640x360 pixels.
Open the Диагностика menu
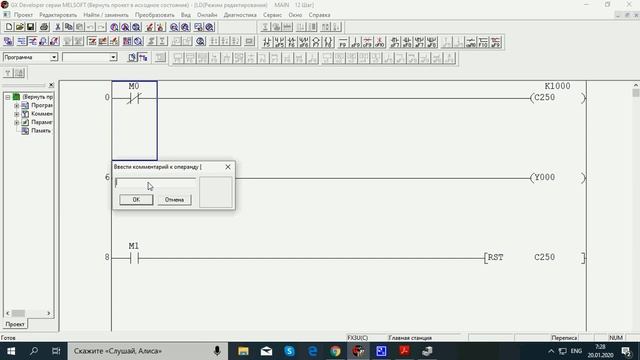(x=240, y=15)
